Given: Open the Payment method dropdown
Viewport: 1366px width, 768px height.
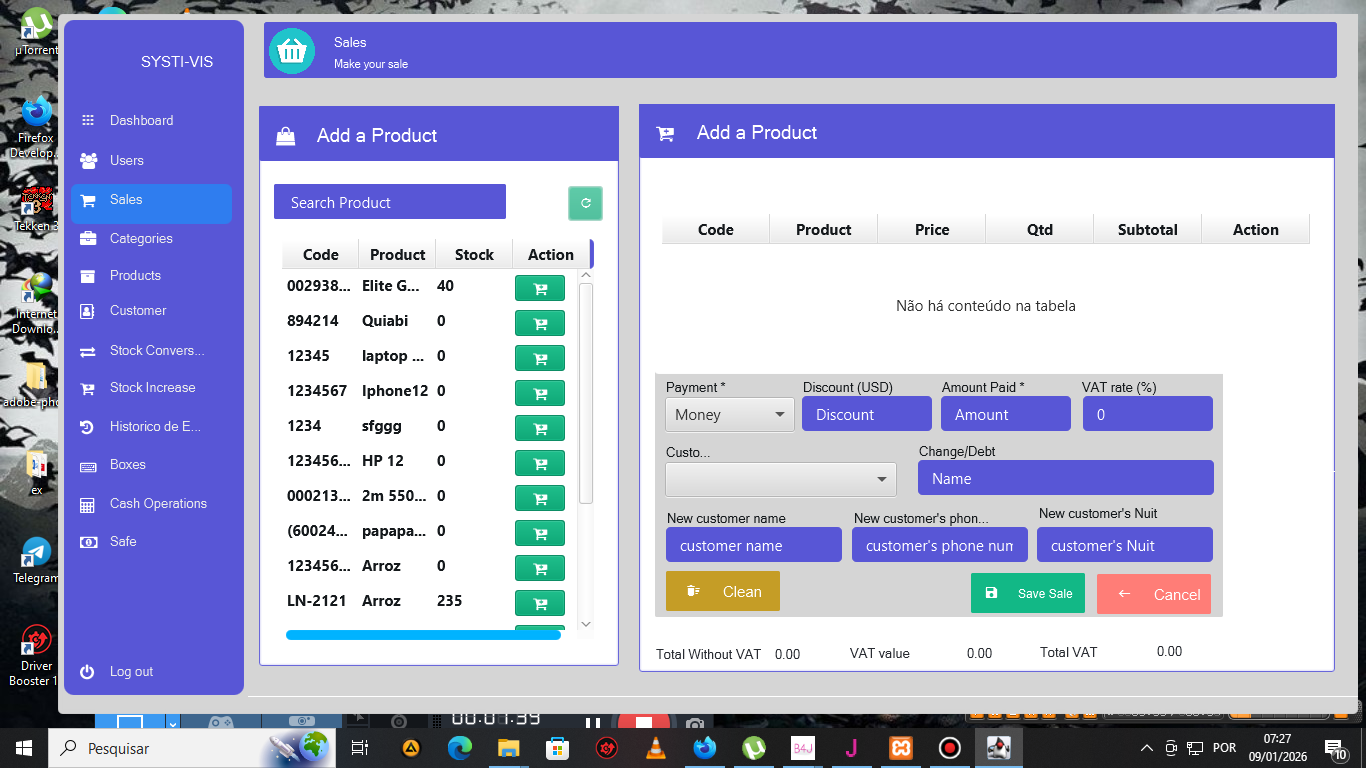Looking at the screenshot, I should point(729,414).
